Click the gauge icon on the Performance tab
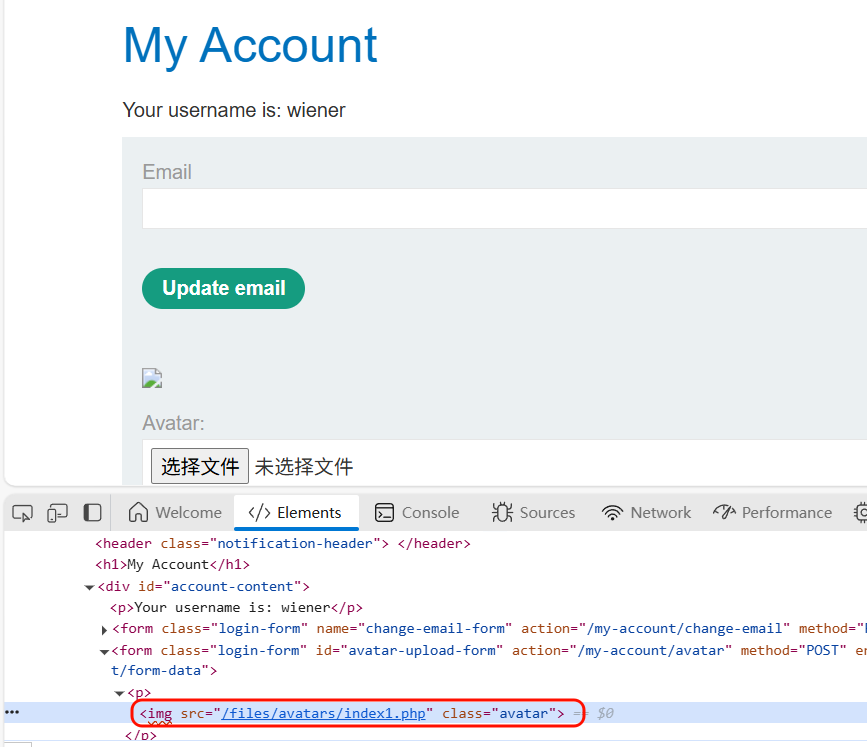This screenshot has height=747, width=867. point(724,512)
